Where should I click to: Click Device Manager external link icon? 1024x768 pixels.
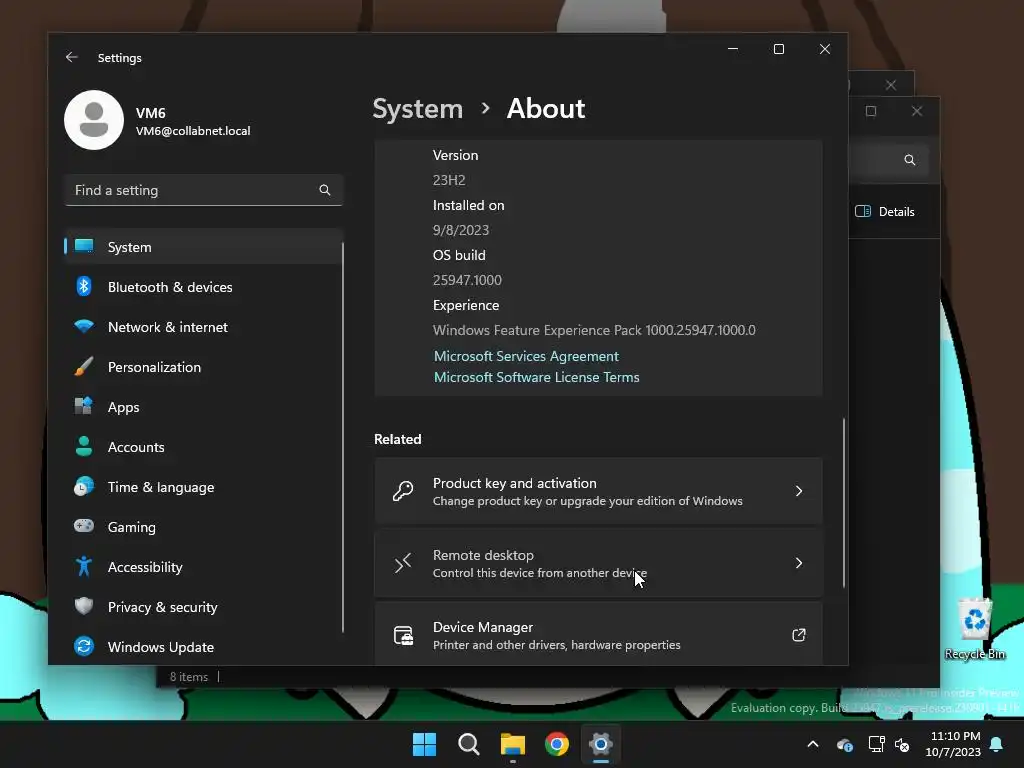[x=799, y=635]
